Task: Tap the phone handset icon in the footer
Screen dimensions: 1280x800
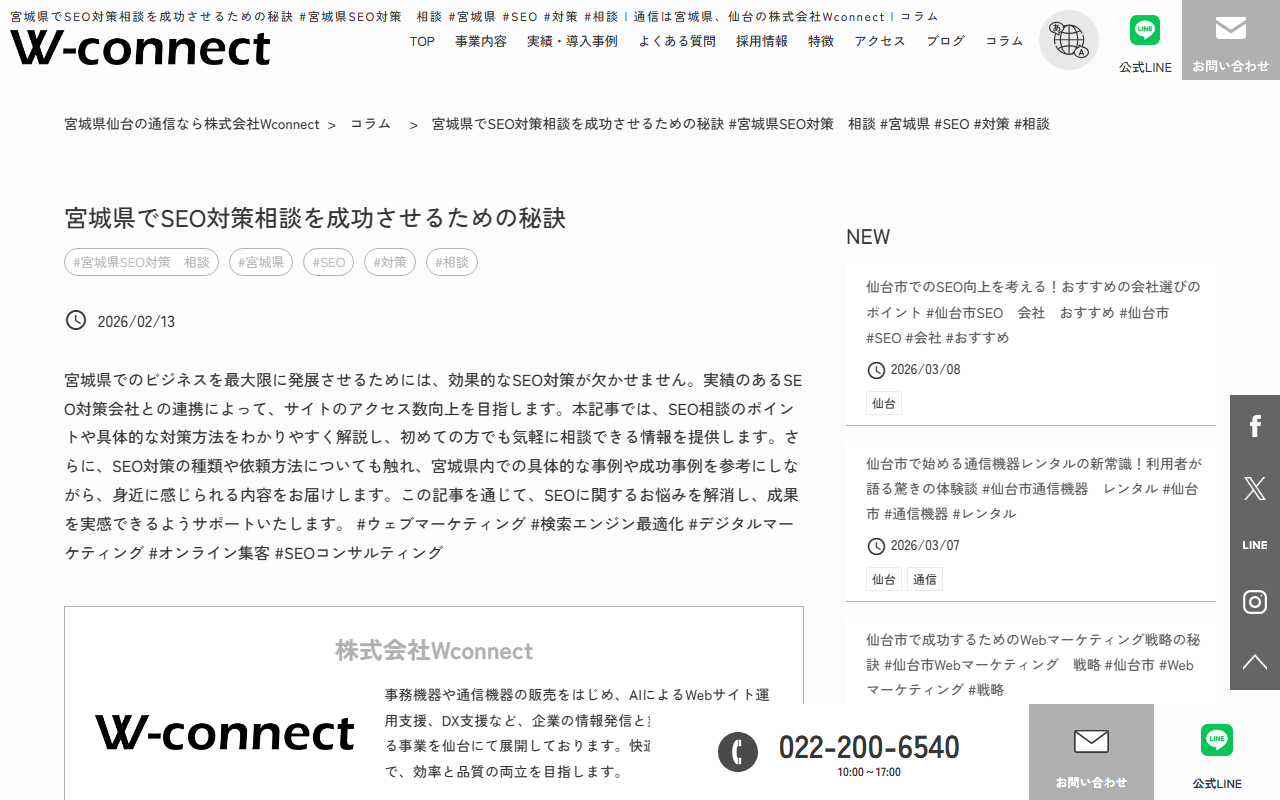Action: click(738, 752)
